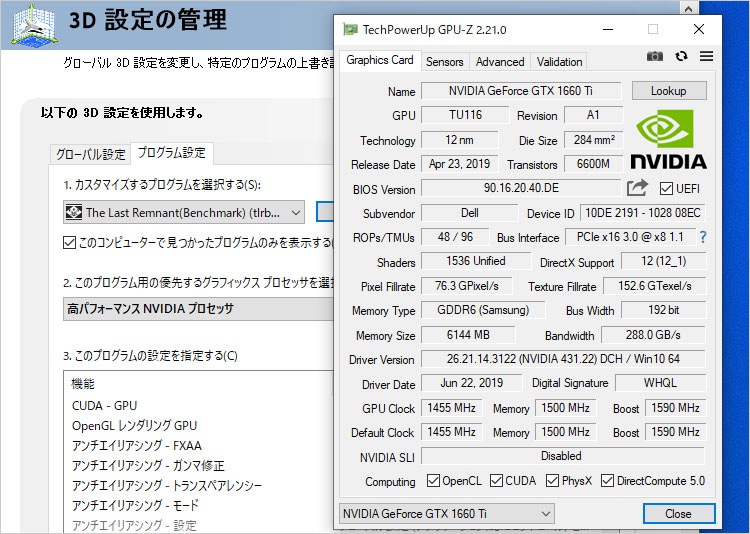Switch to the プログラム設定 tab
This screenshot has height=534, width=750.
[172, 153]
